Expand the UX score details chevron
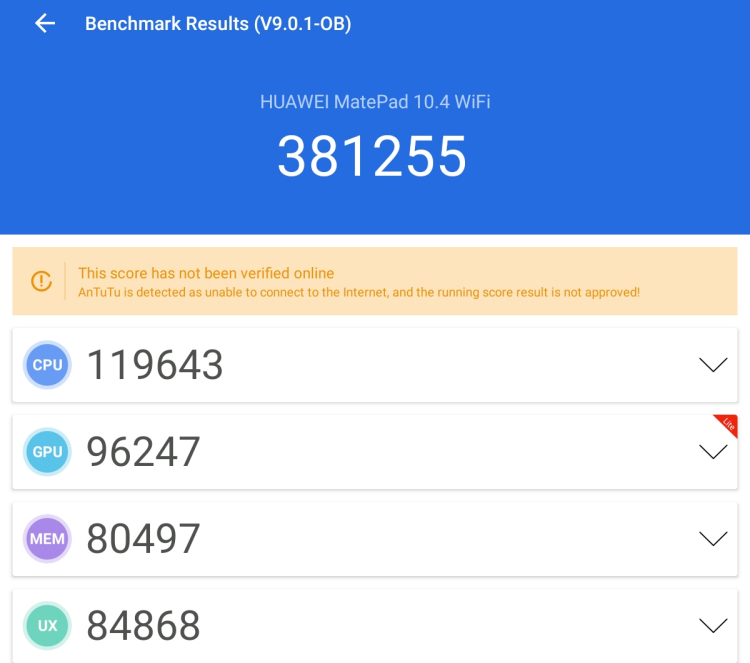Image resolution: width=750 pixels, height=663 pixels. (x=713, y=625)
